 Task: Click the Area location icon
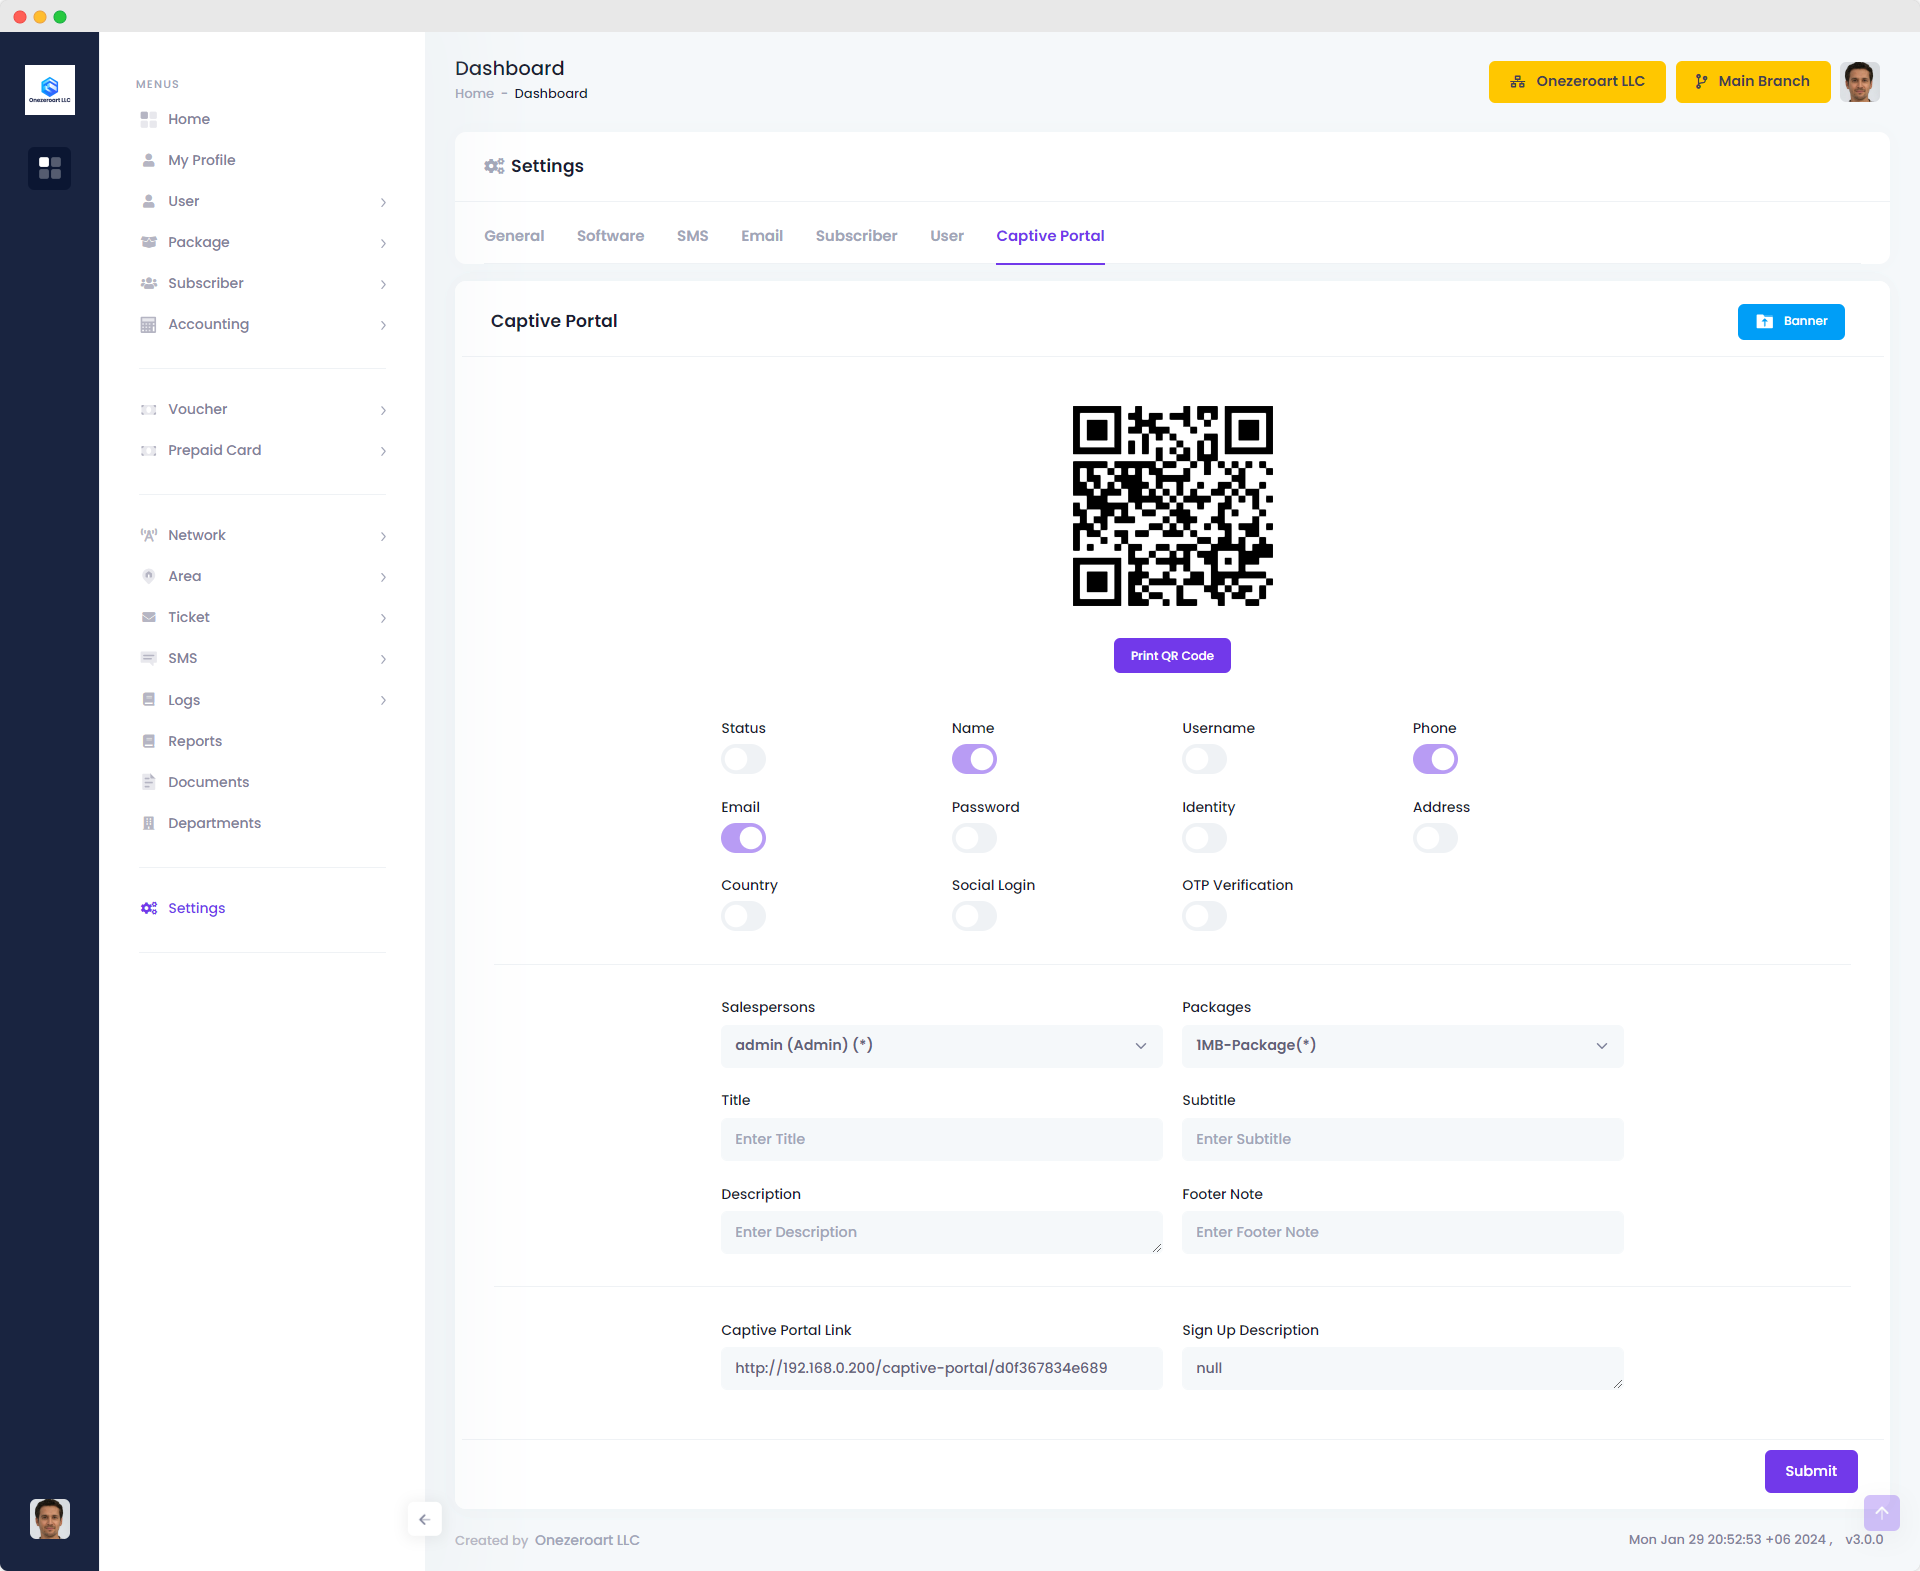coord(149,576)
